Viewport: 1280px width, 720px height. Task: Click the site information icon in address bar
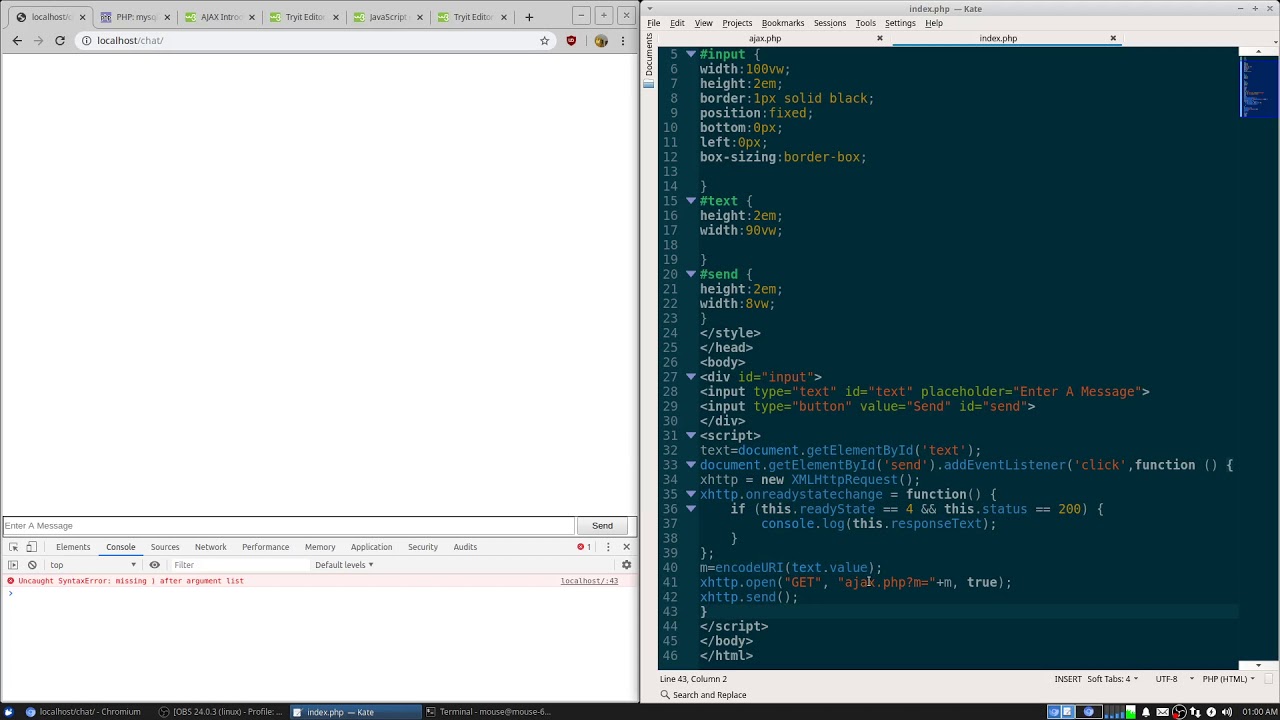click(87, 40)
